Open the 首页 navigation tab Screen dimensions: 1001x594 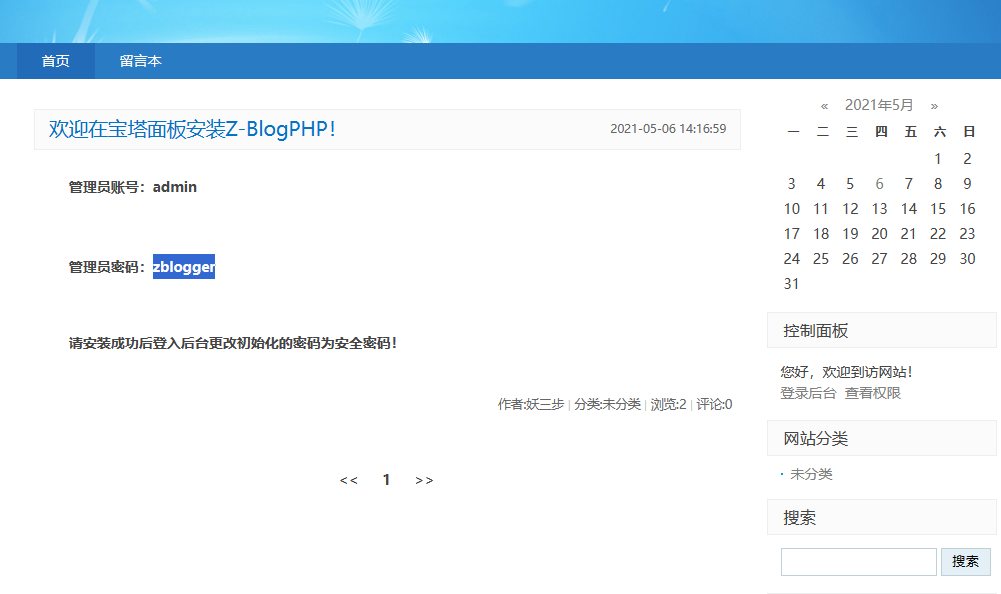pos(56,61)
